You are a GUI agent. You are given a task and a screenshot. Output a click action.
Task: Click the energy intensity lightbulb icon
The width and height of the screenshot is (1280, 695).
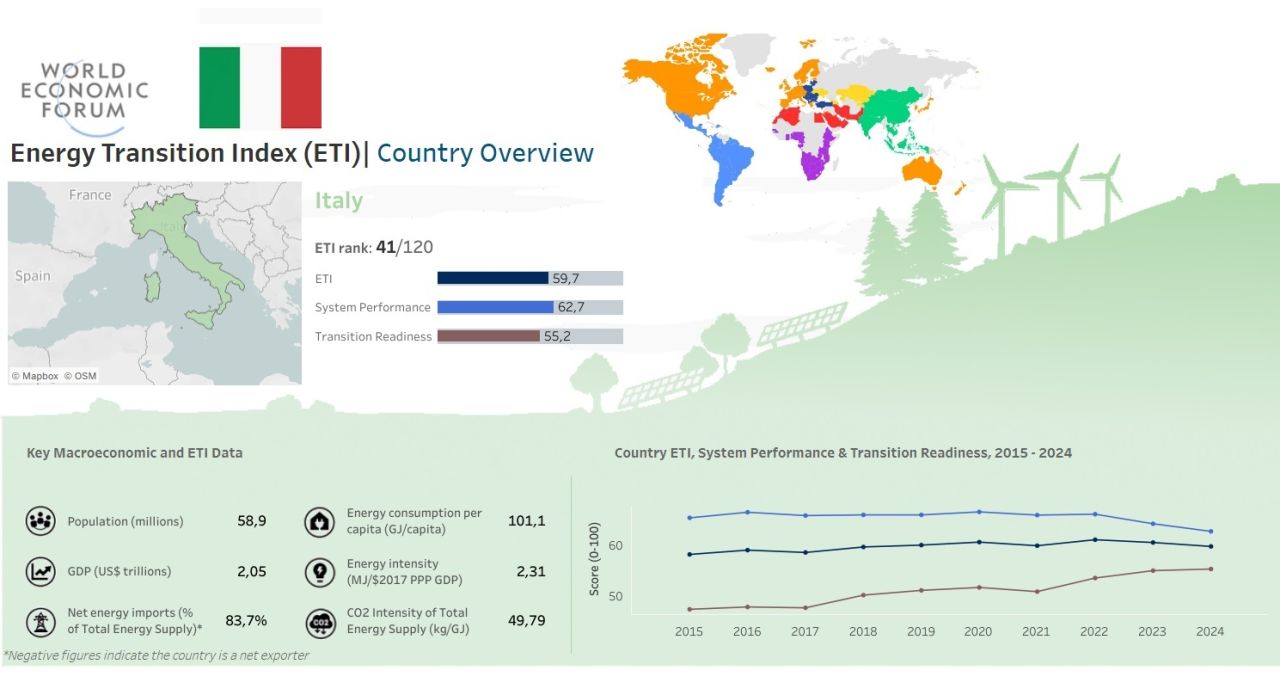(x=320, y=571)
